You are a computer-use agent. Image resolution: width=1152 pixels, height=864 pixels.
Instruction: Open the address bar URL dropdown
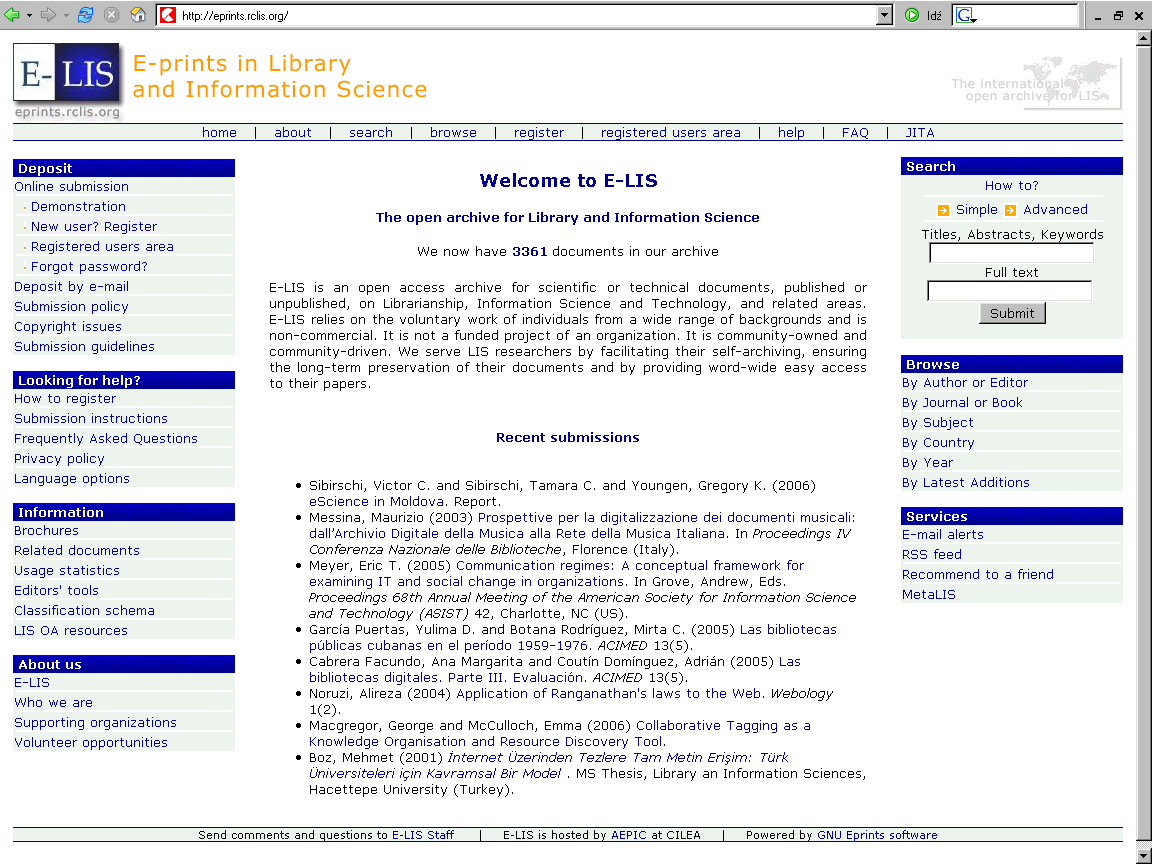point(884,15)
